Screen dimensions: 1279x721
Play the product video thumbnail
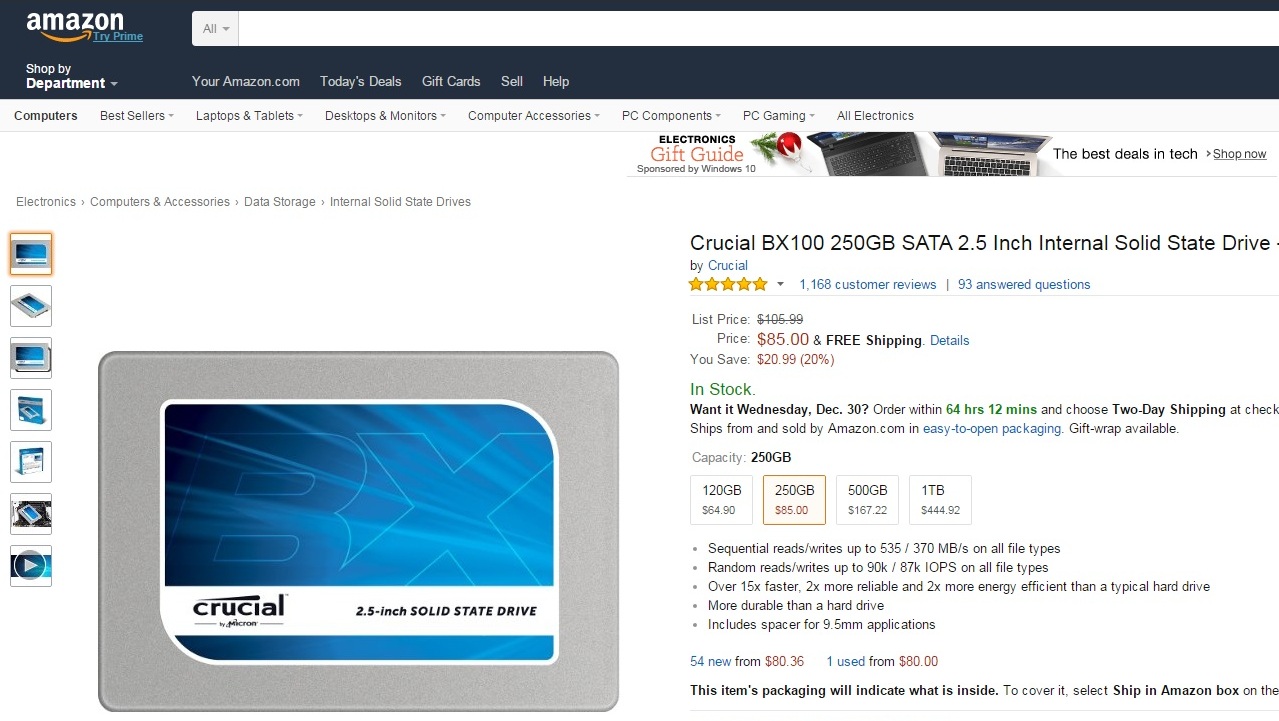click(31, 566)
